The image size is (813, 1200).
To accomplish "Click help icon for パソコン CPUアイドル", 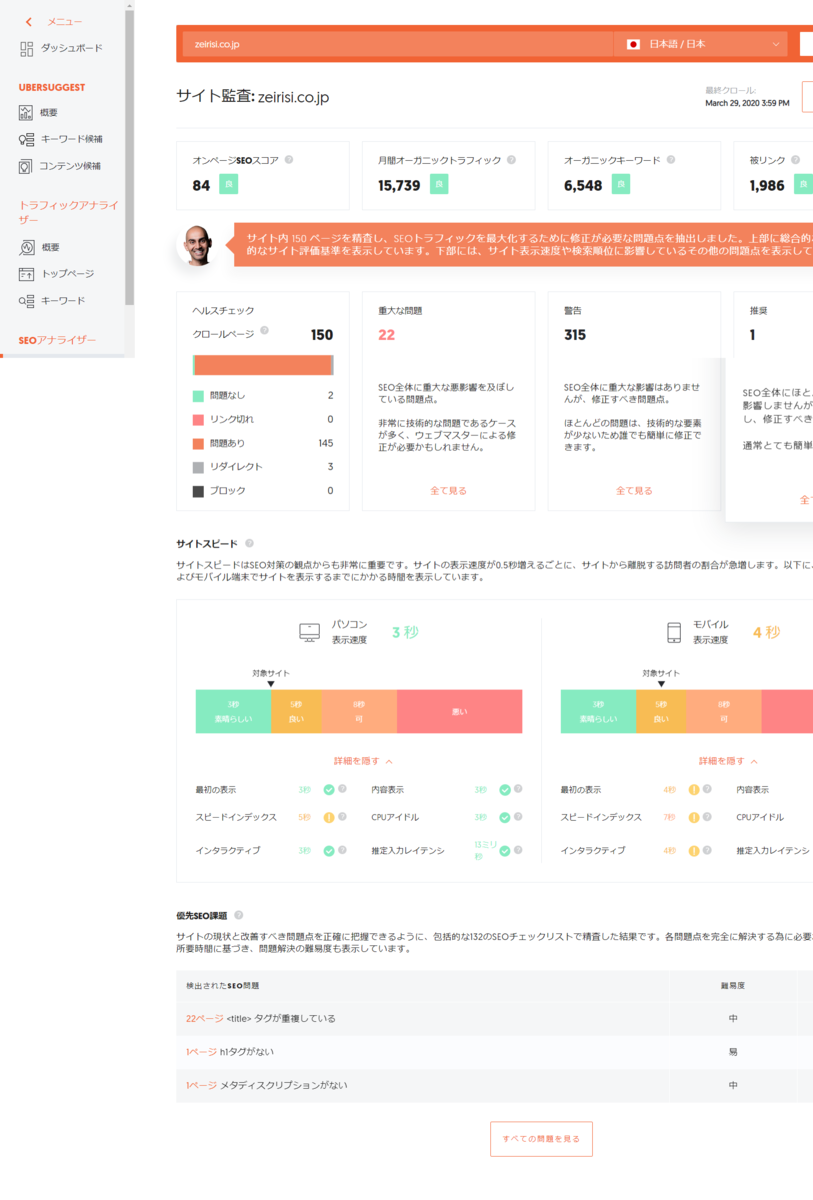I will tap(519, 817).
